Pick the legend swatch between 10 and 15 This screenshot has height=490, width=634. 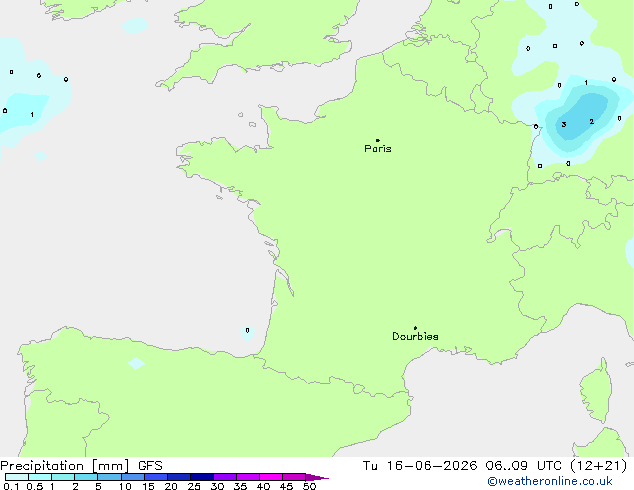(133, 477)
